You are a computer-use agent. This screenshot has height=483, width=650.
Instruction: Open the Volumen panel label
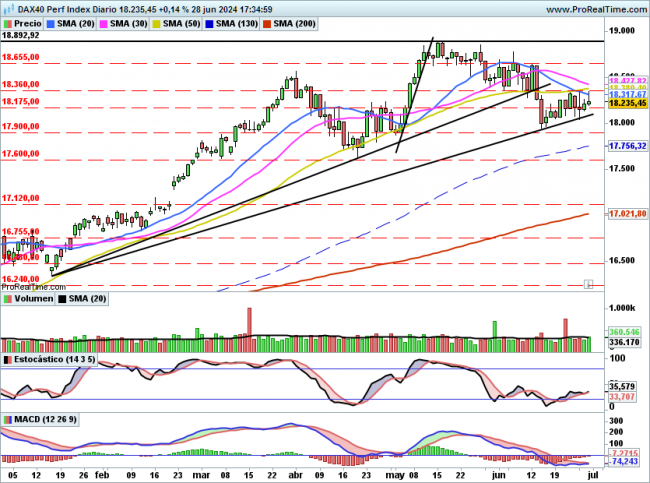pyautogui.click(x=32, y=299)
